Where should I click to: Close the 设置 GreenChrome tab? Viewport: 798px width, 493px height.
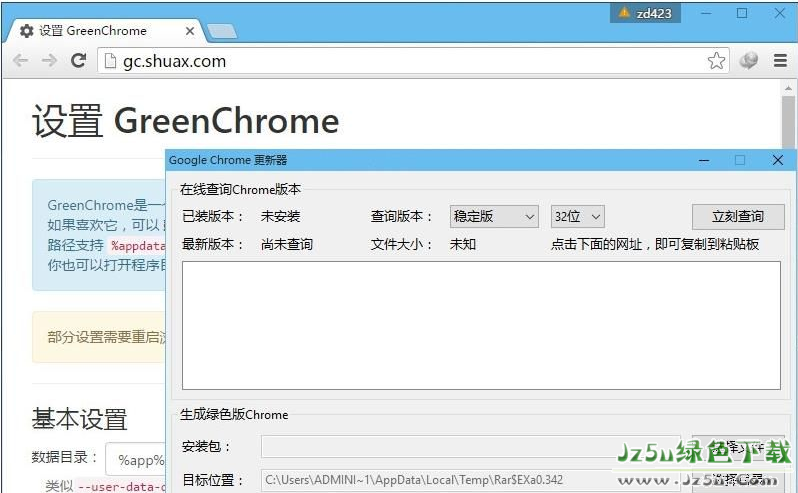[190, 31]
